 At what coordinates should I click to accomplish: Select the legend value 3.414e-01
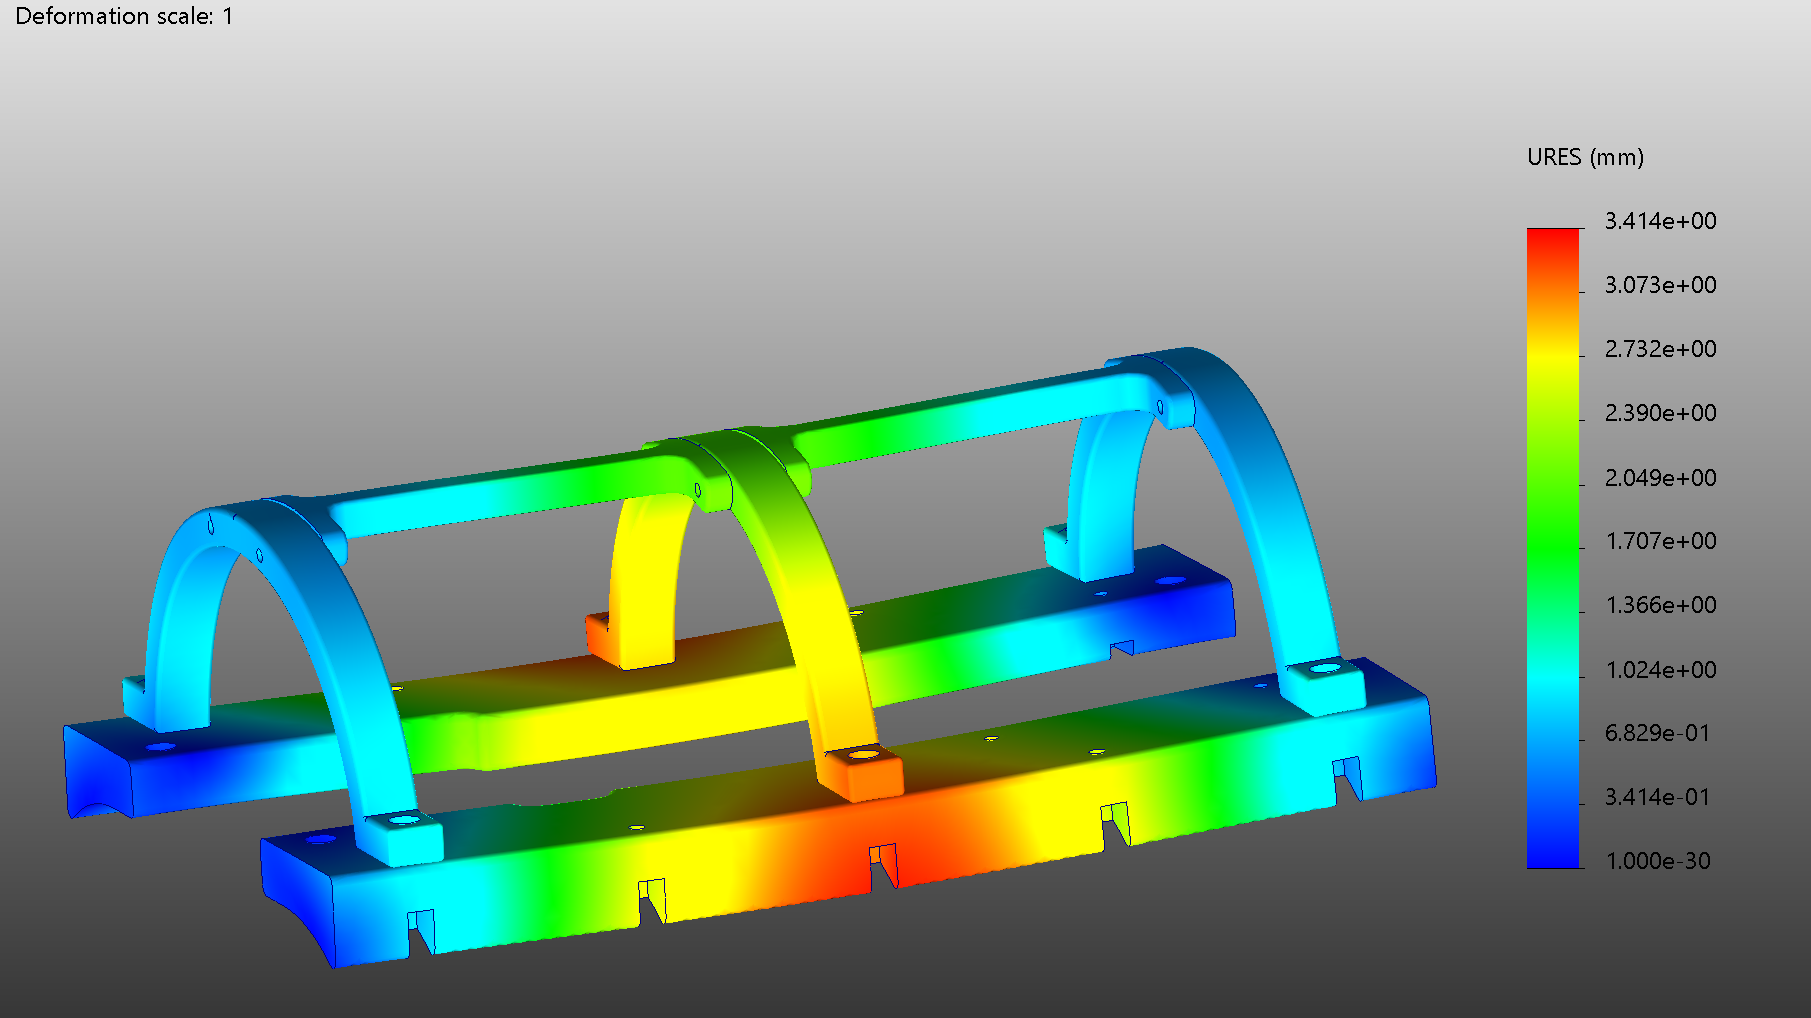click(x=1657, y=797)
